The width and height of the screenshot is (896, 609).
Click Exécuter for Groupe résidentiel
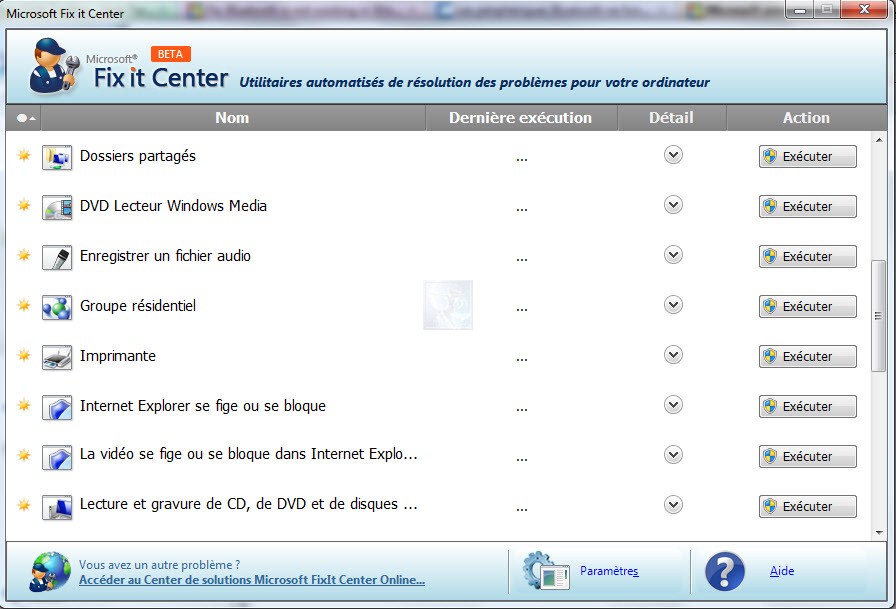807,306
